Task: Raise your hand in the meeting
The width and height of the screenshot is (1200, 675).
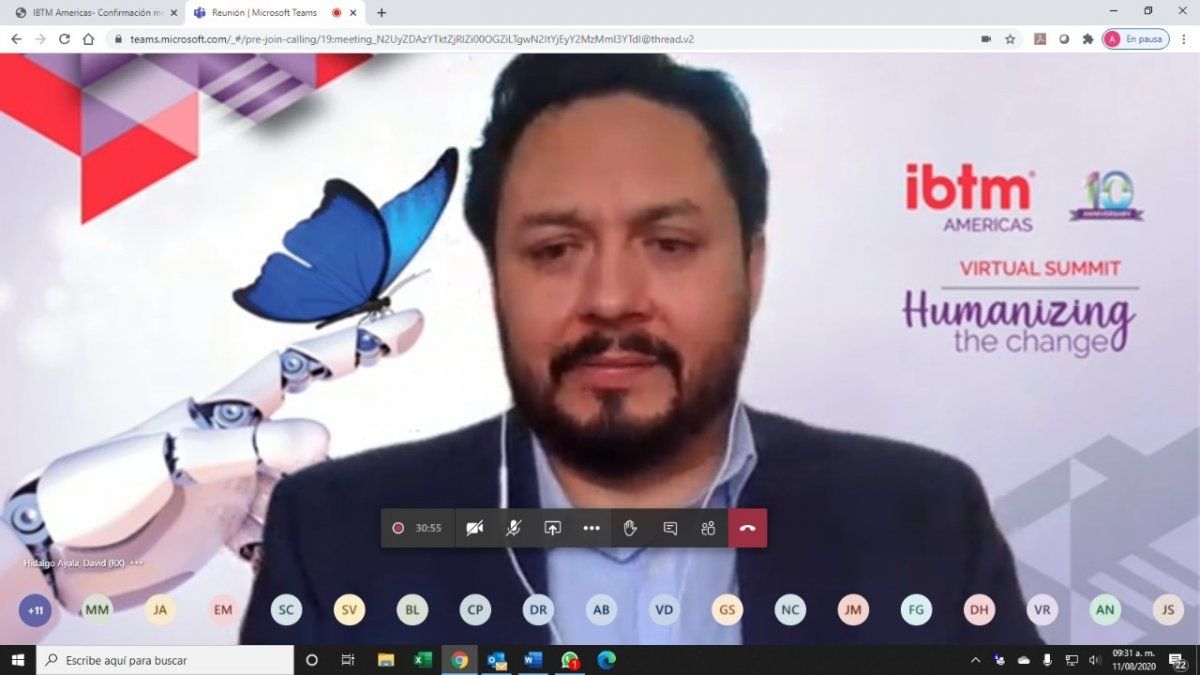Action: [630, 527]
